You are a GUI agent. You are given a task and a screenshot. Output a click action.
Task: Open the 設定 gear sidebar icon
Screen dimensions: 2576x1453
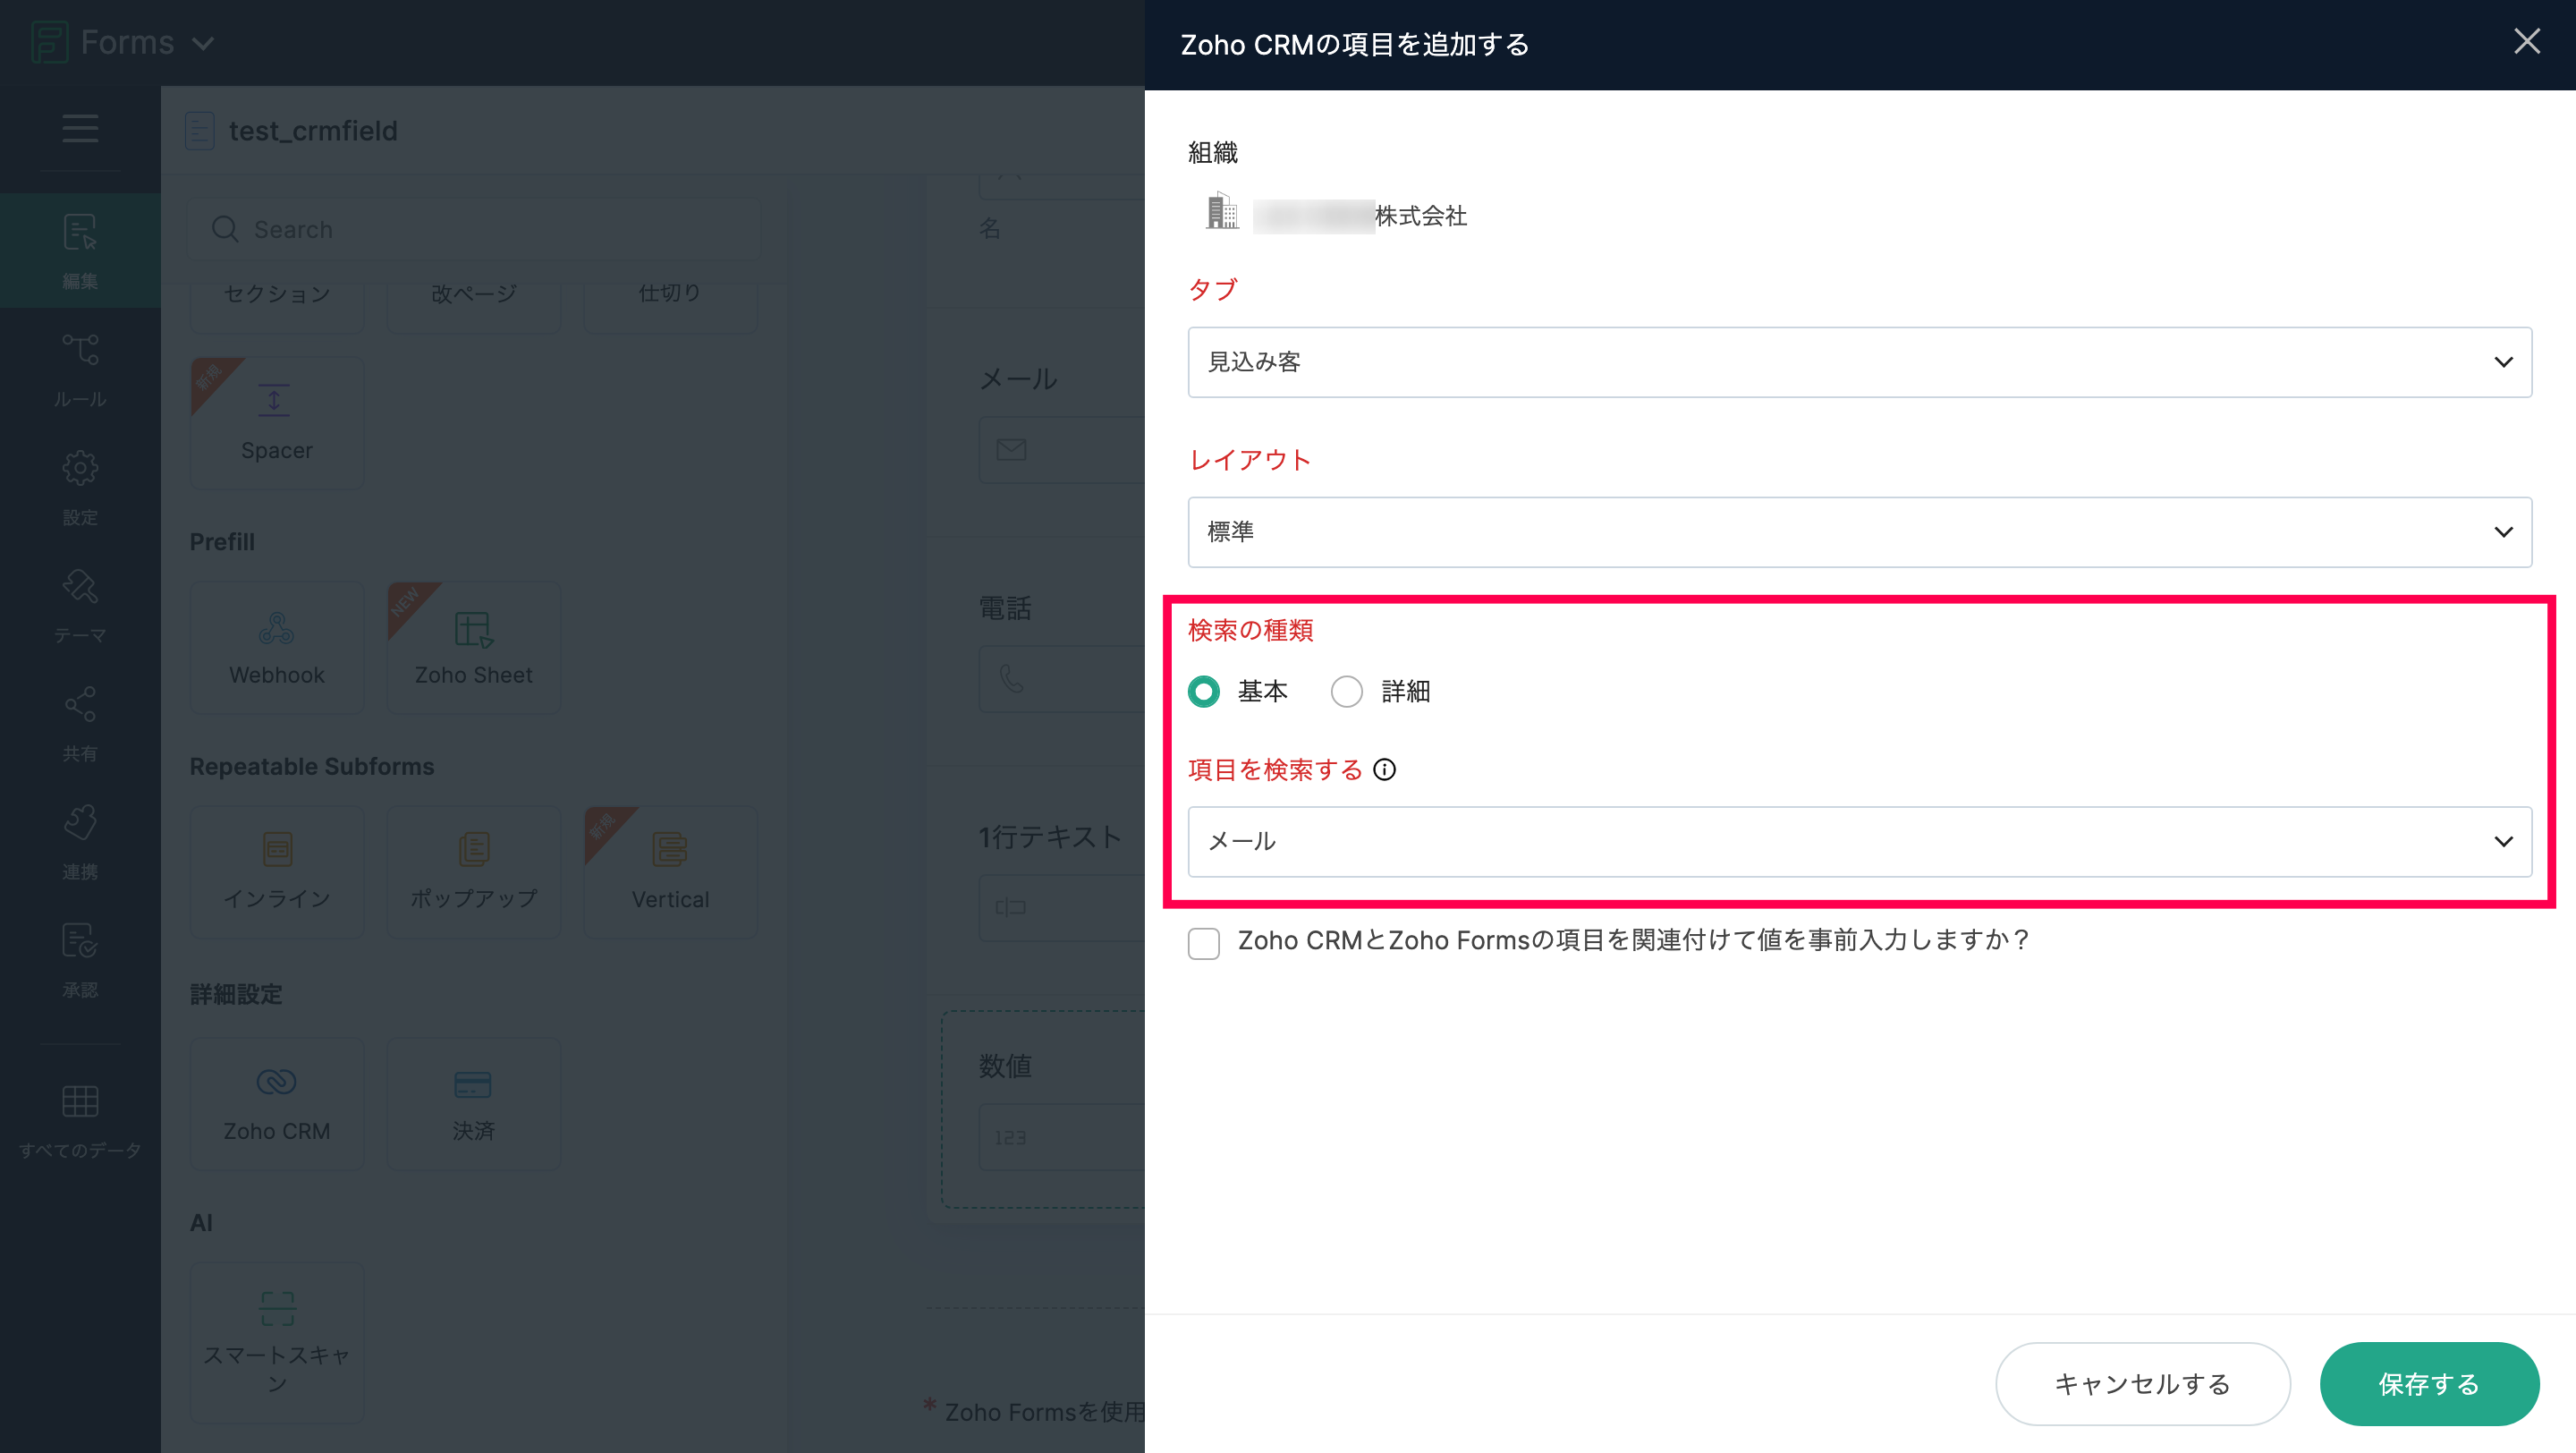click(x=80, y=469)
